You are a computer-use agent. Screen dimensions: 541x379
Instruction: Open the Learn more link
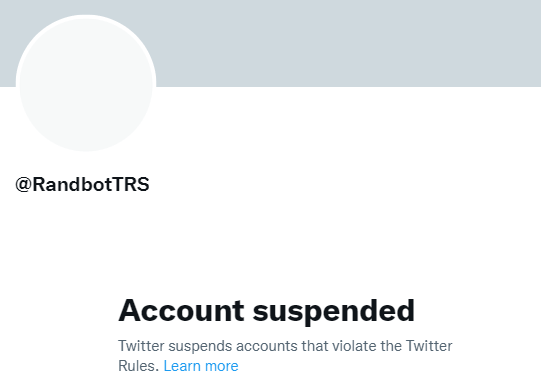[201, 366]
